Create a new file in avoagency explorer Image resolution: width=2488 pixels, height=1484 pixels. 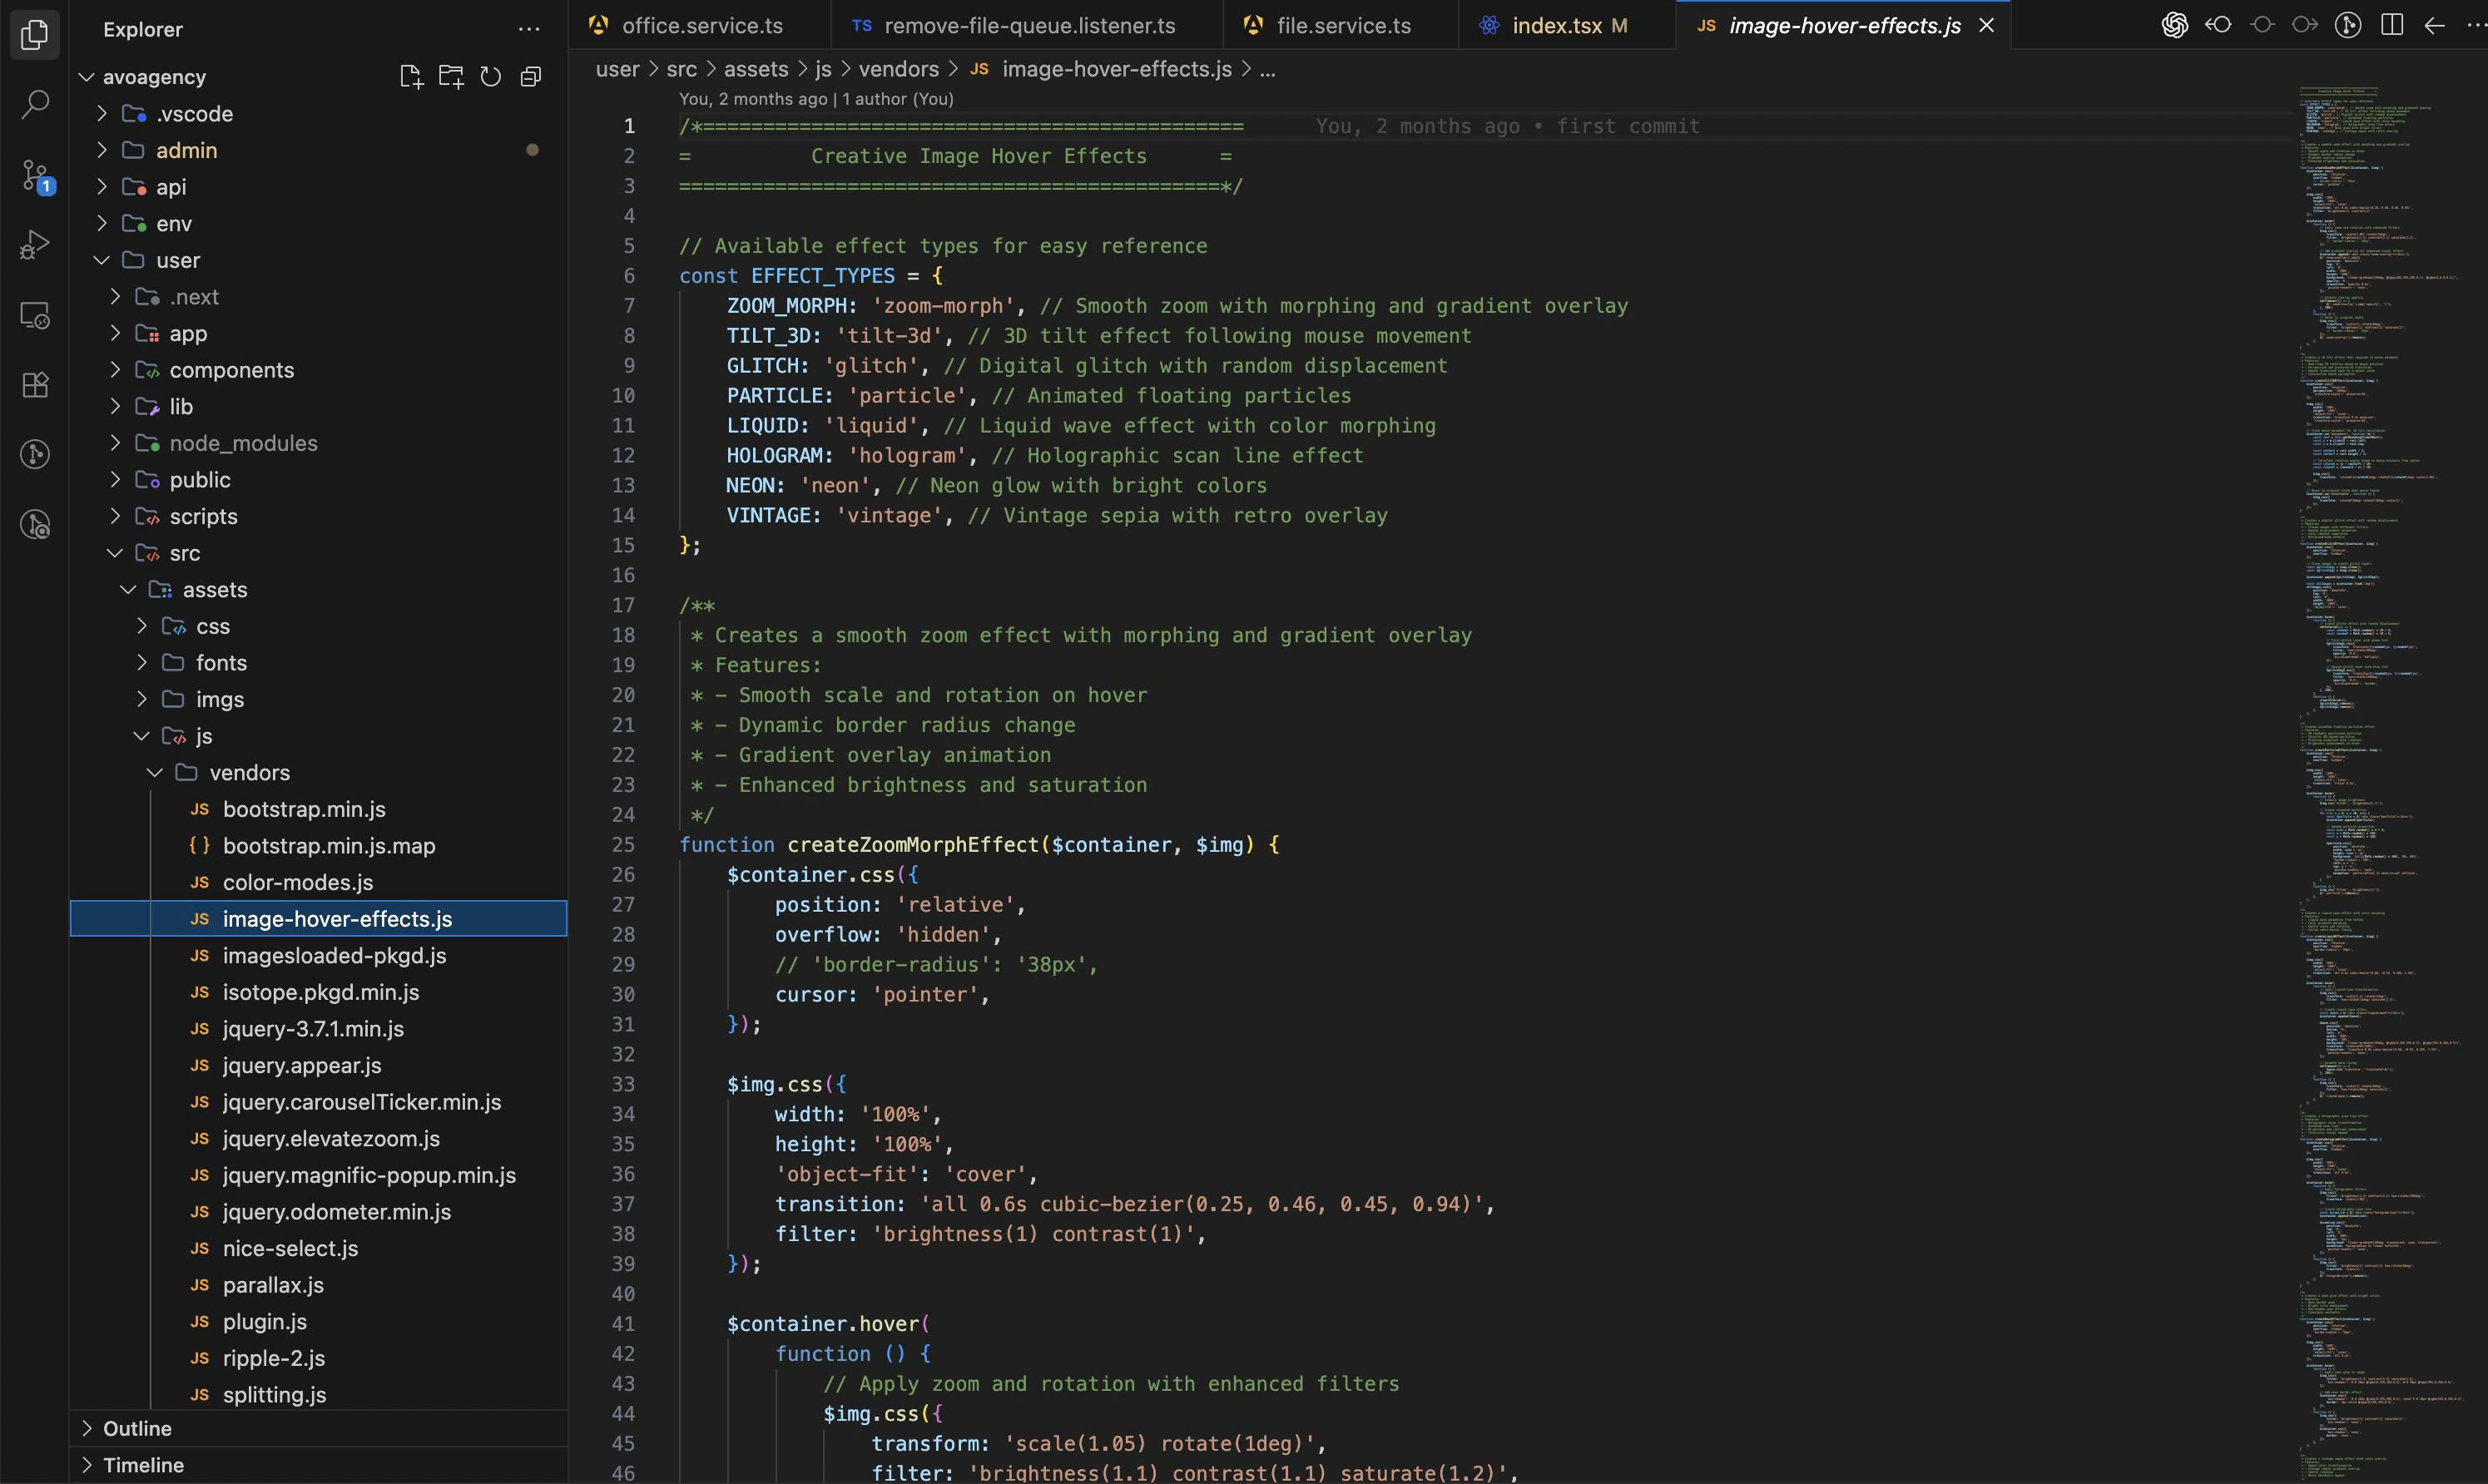[410, 77]
